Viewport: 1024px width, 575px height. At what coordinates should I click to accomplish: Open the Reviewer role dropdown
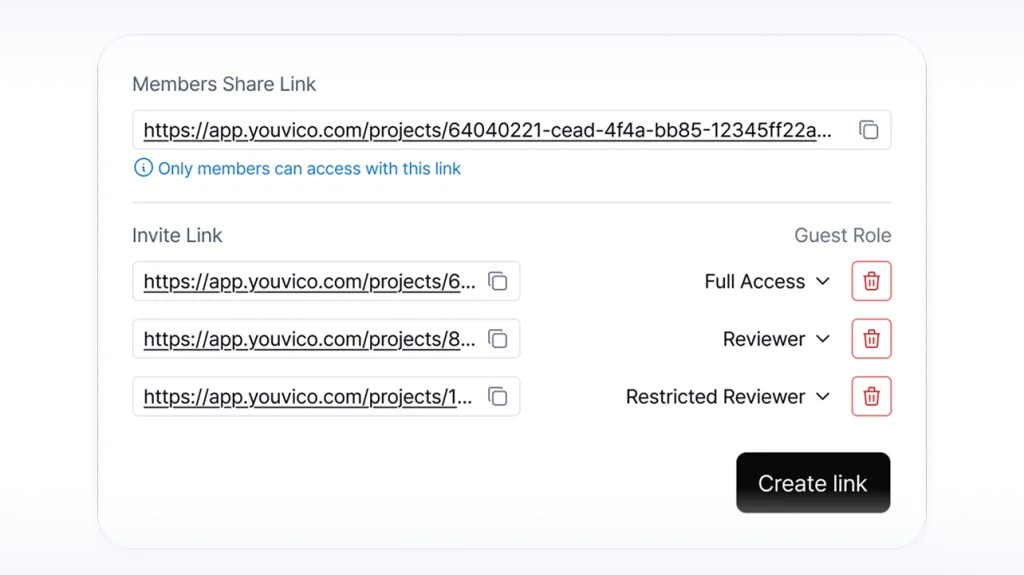[776, 339]
